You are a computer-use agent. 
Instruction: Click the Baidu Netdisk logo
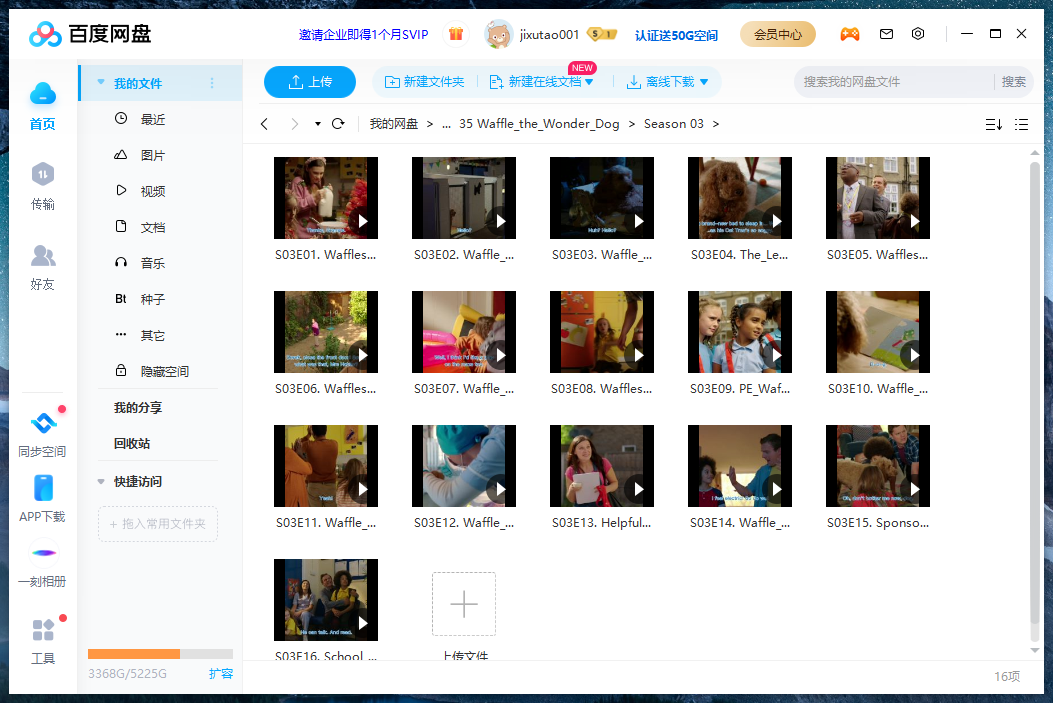91,34
